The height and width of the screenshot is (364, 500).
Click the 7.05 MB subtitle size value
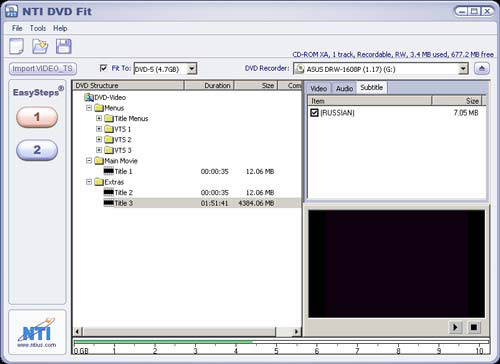pyautogui.click(x=466, y=113)
